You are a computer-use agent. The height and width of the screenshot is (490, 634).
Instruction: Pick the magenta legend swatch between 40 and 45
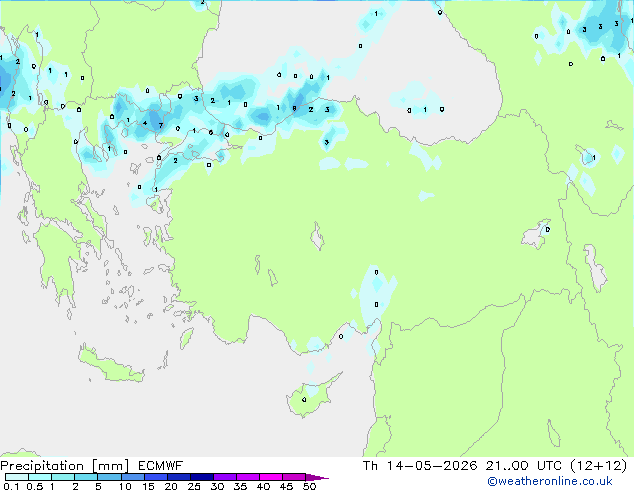[x=271, y=477]
